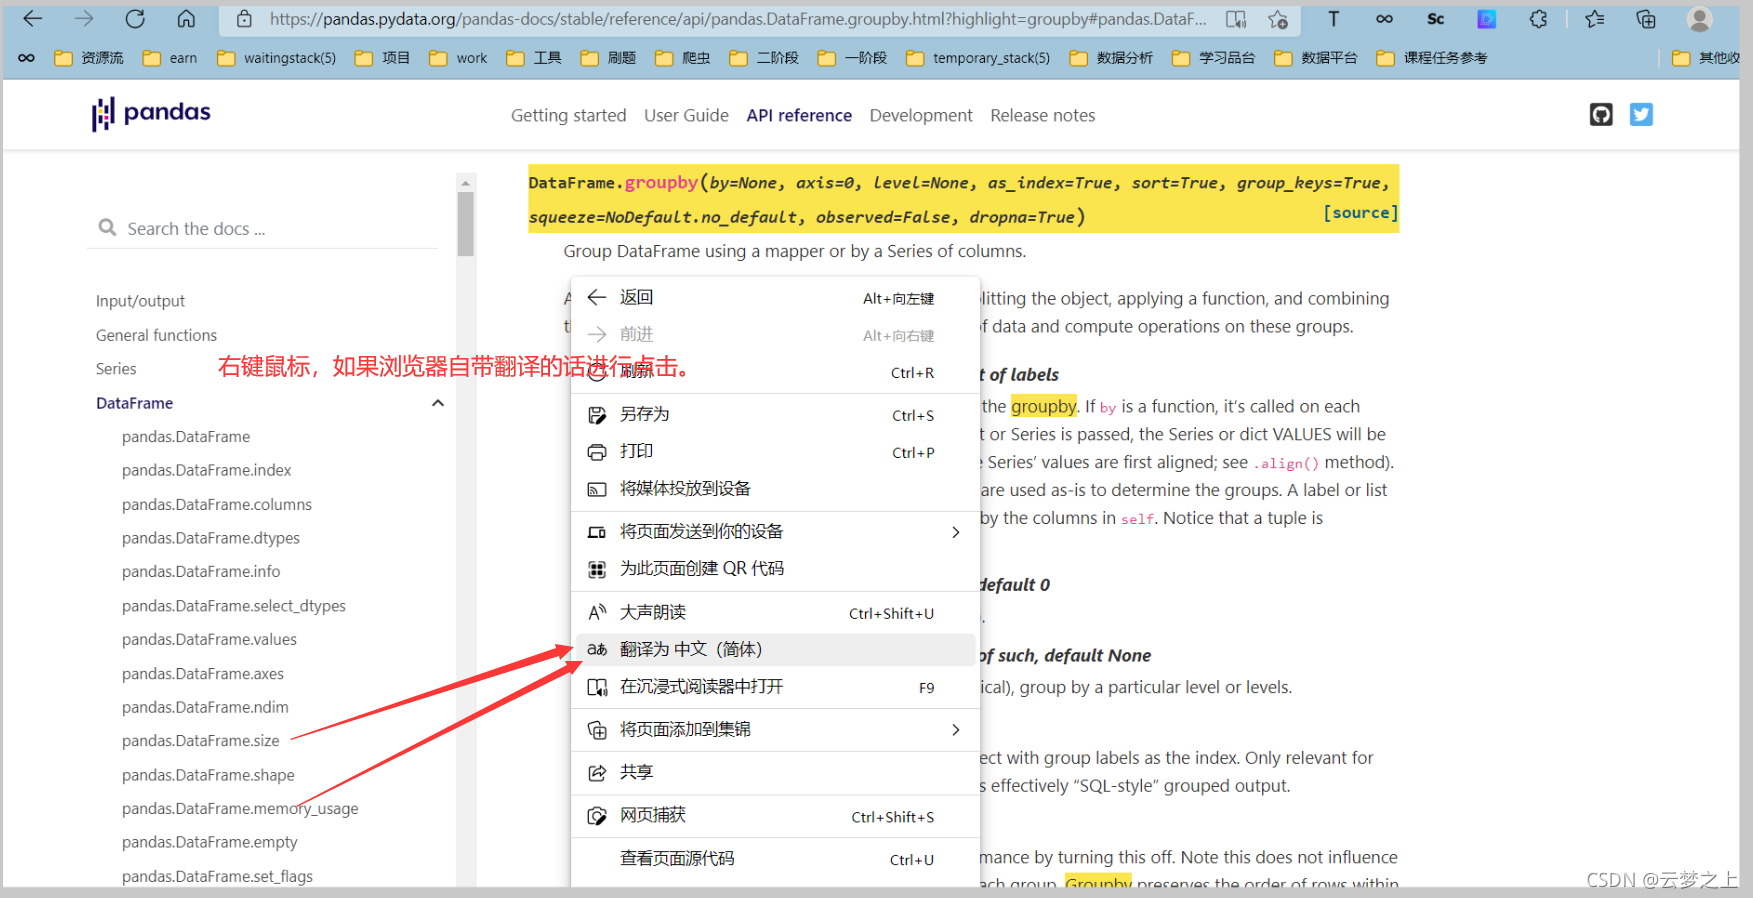Open the 课程任务参考 bookmark folder
The height and width of the screenshot is (898, 1753).
(x=1432, y=58)
